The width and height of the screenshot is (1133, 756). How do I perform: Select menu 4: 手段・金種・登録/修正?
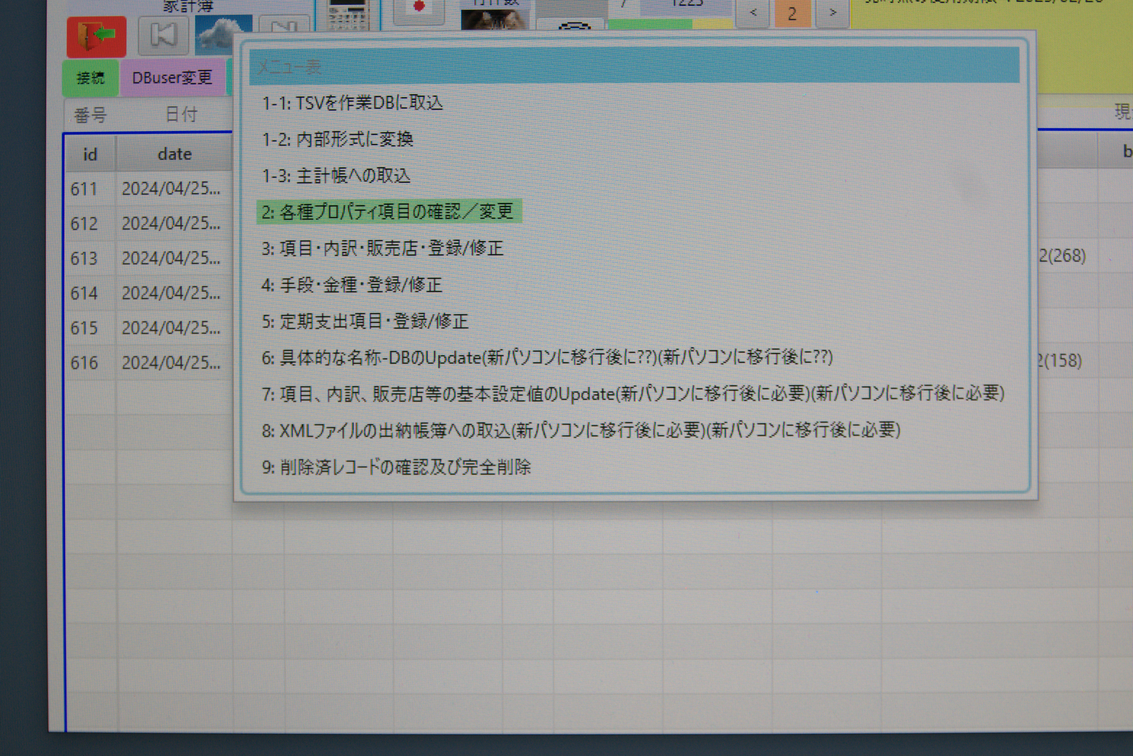pyautogui.click(x=351, y=285)
